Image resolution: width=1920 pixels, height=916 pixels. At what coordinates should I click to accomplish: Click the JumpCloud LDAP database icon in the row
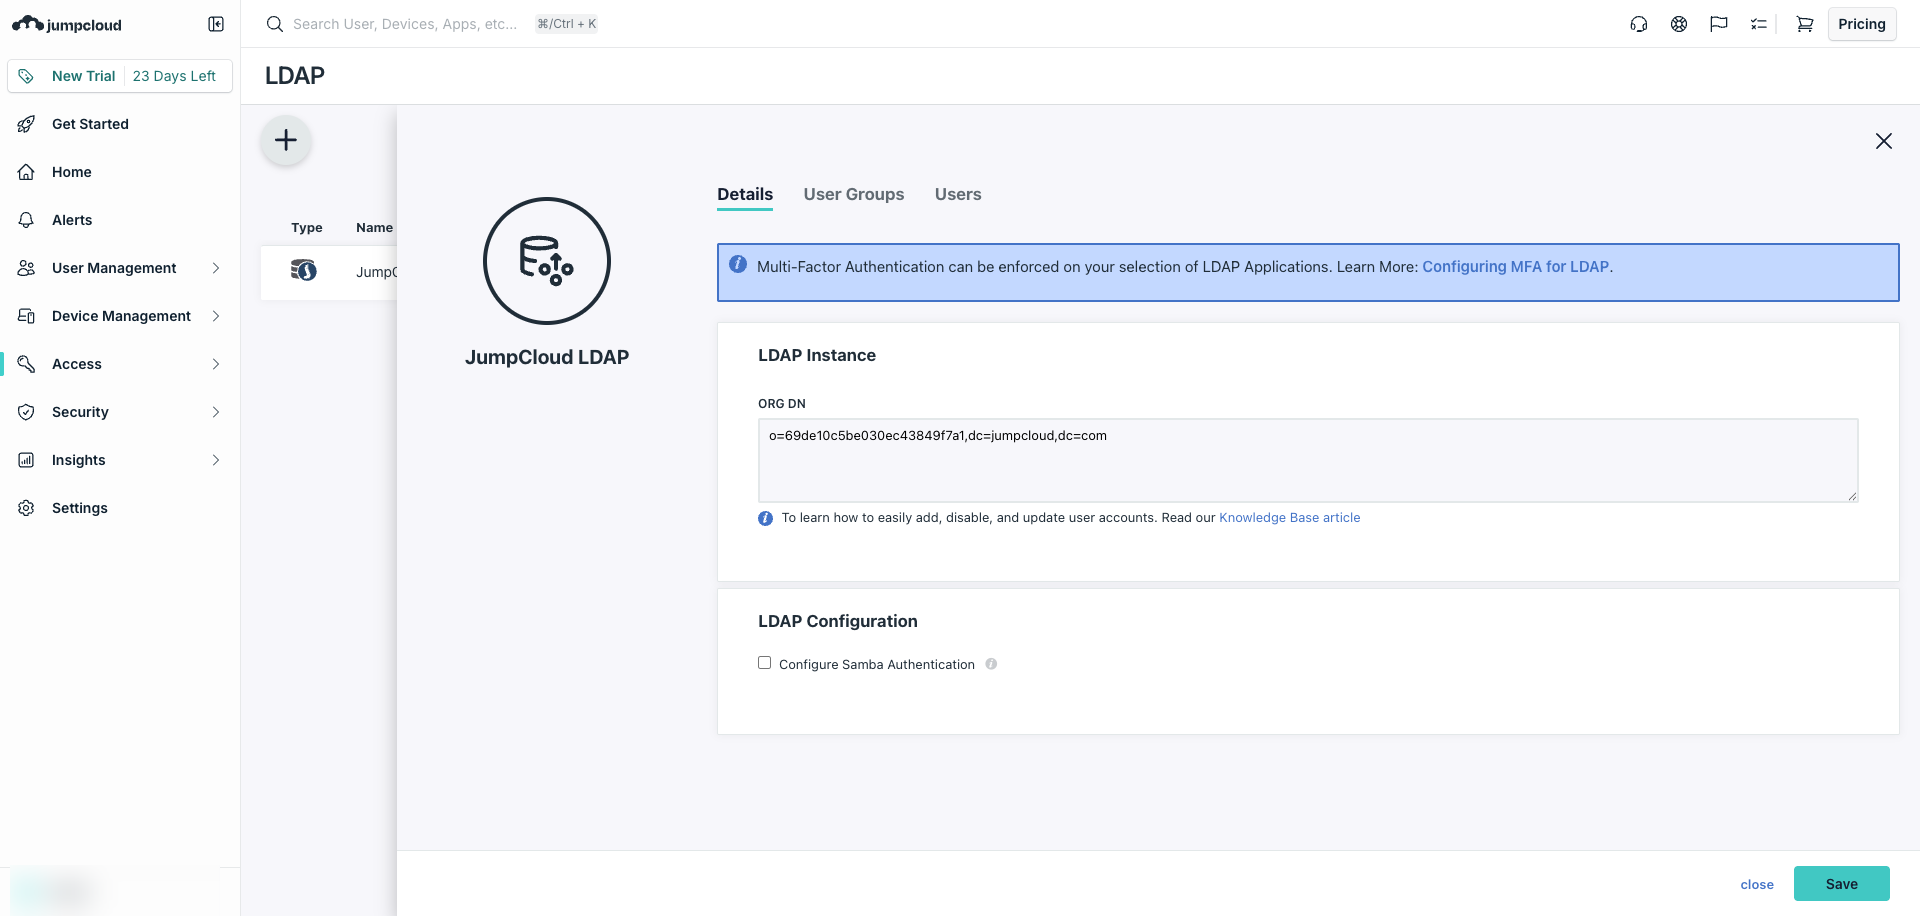[304, 271]
